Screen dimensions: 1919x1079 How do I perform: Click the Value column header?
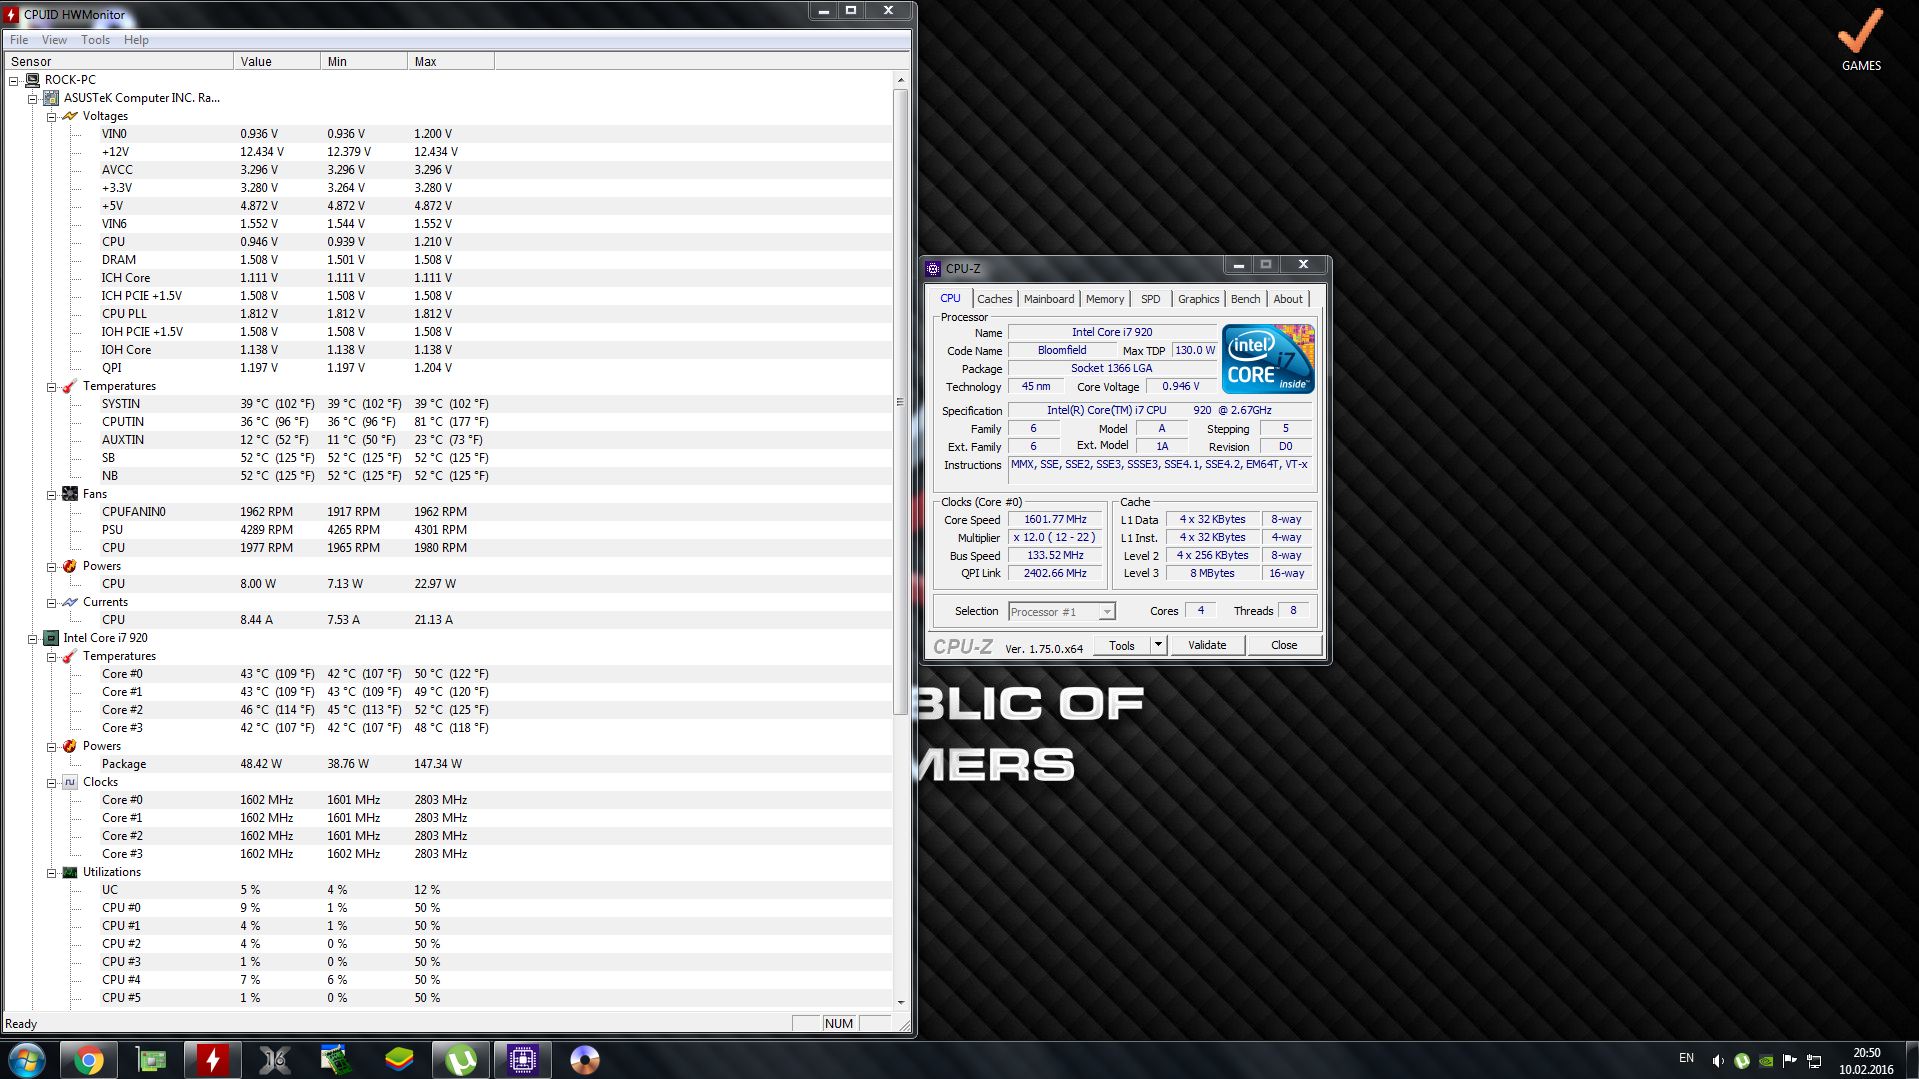click(277, 61)
